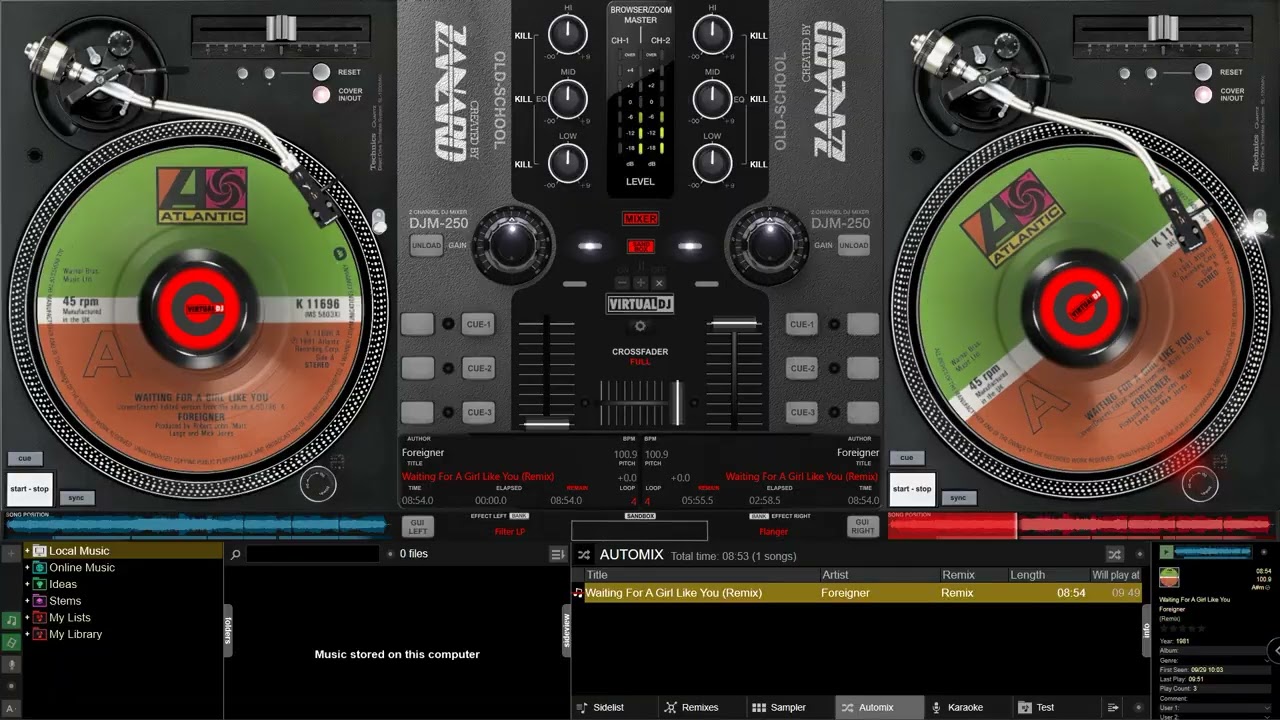
Task: Collapse the folders side handle
Action: pyautogui.click(x=228, y=630)
